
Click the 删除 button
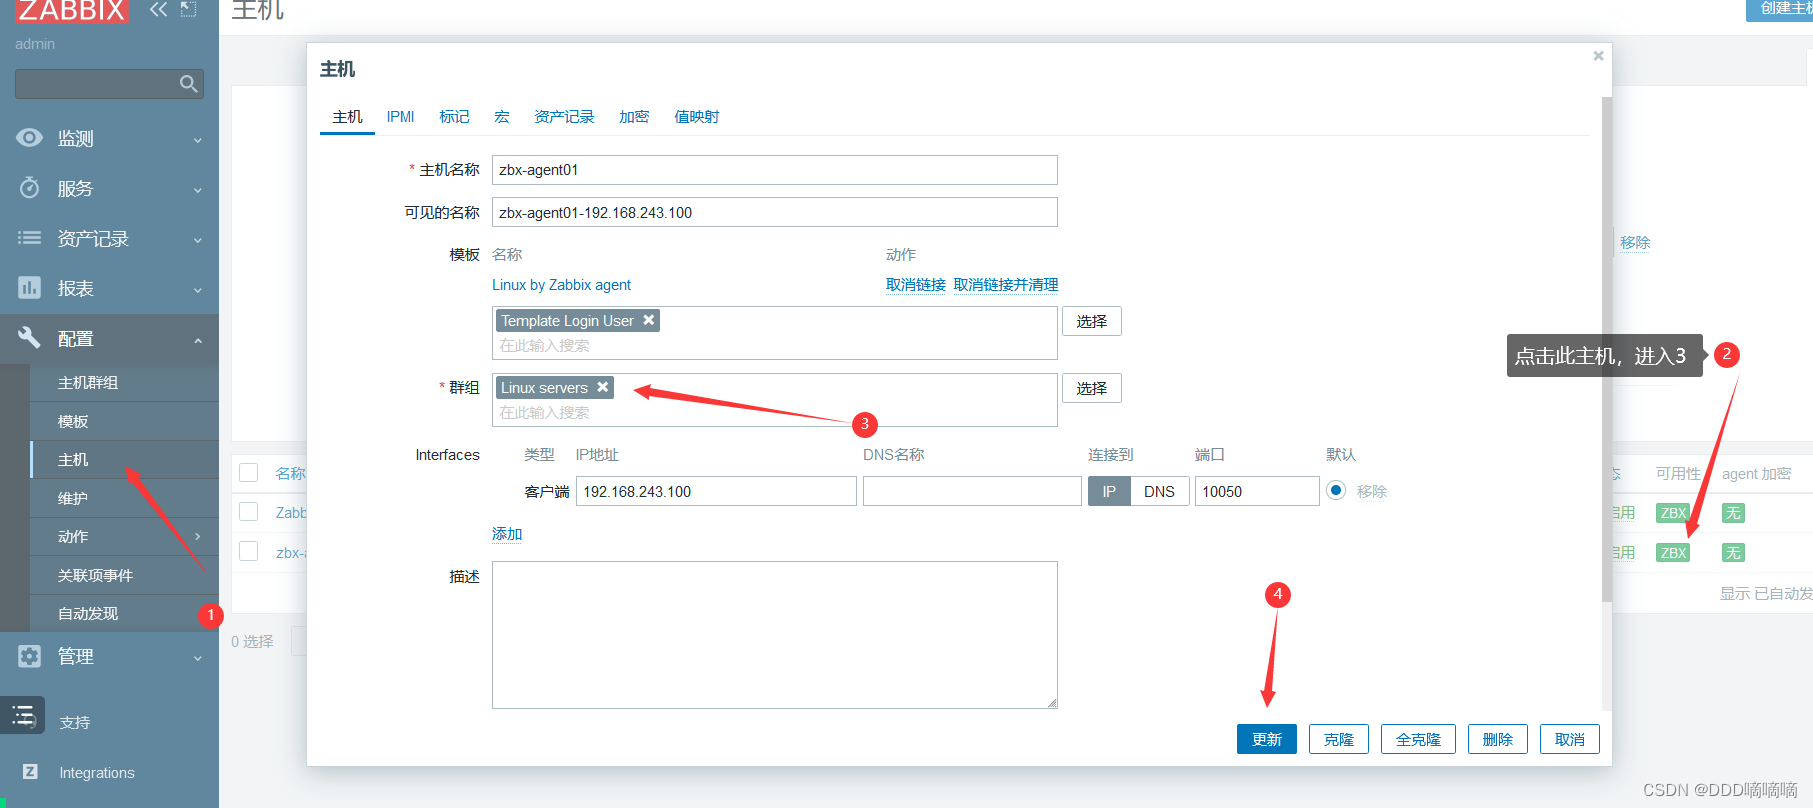pos(1498,739)
